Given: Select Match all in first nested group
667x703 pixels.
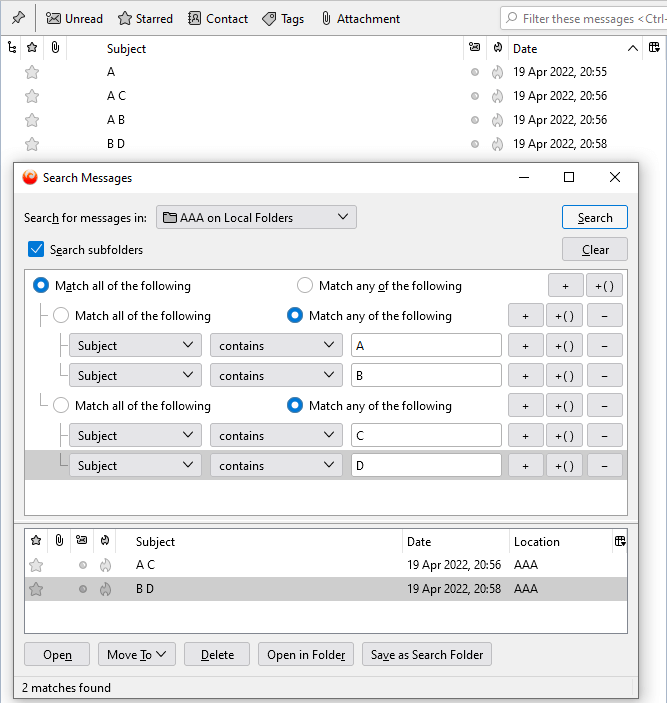Looking at the screenshot, I should (x=61, y=316).
